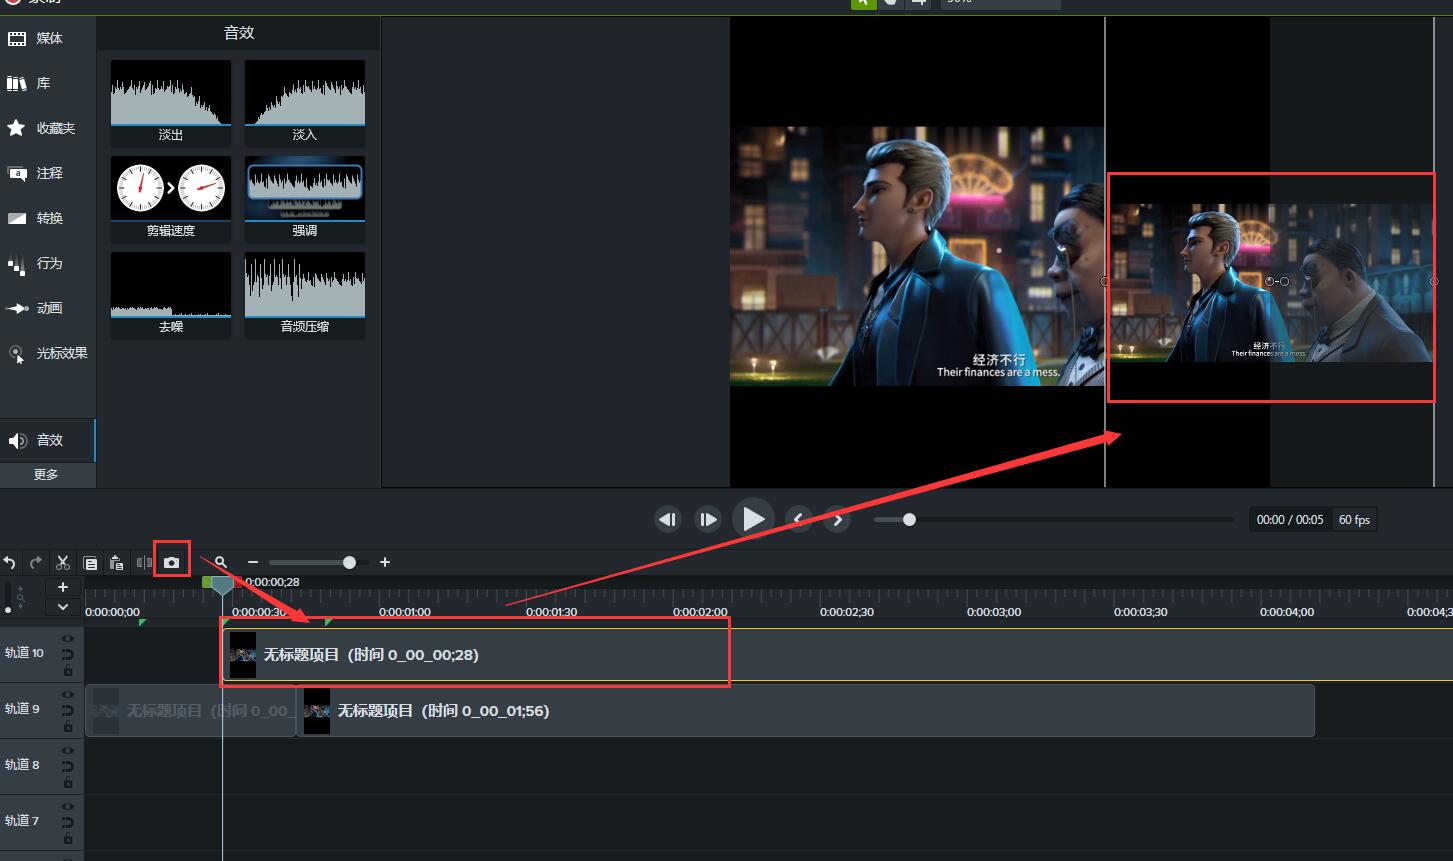Click the 轨道 8 track label
Screen dimensions: 1453x861
(22, 765)
